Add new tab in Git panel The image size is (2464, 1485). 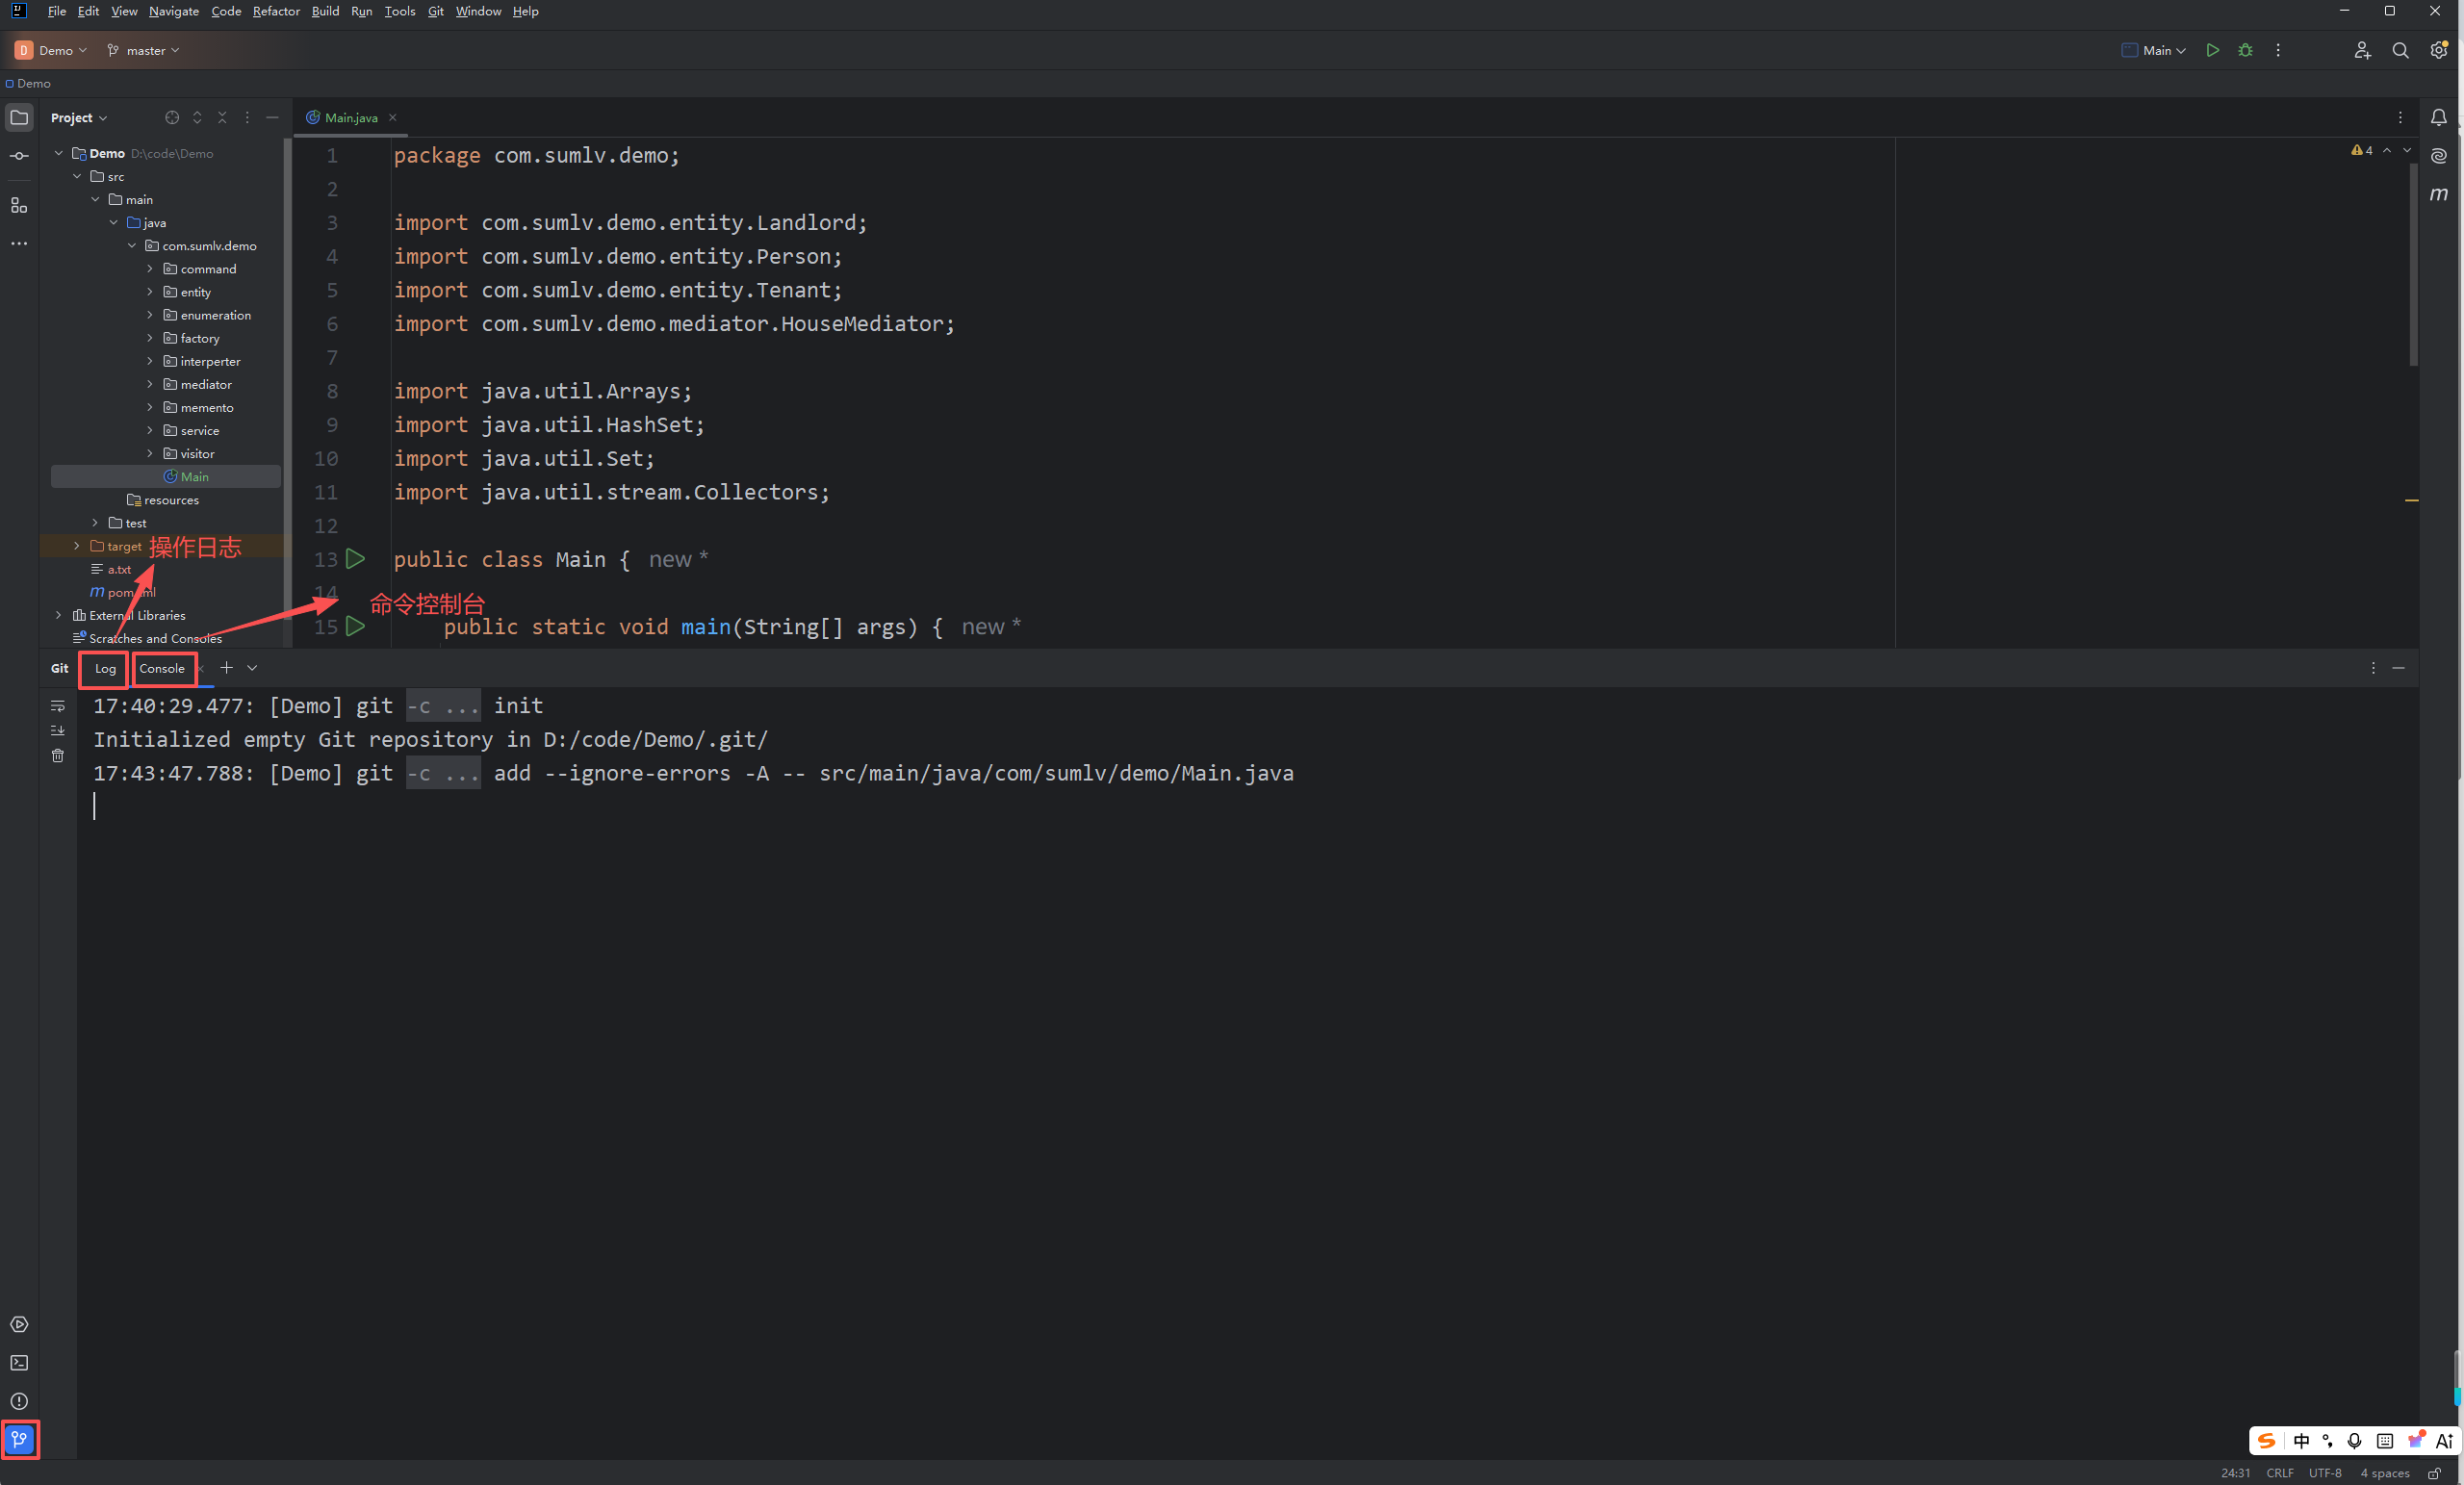pos(227,668)
